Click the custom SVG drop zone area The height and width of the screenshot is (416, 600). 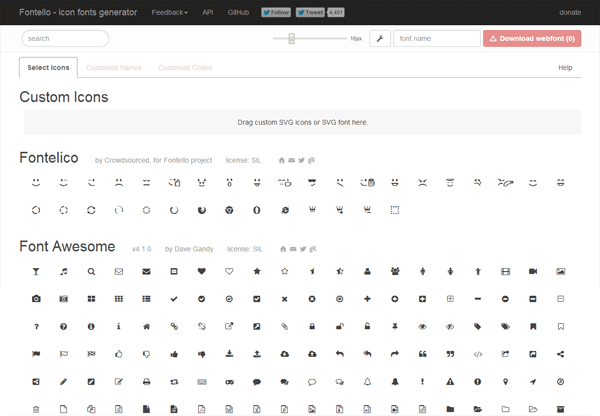point(302,122)
